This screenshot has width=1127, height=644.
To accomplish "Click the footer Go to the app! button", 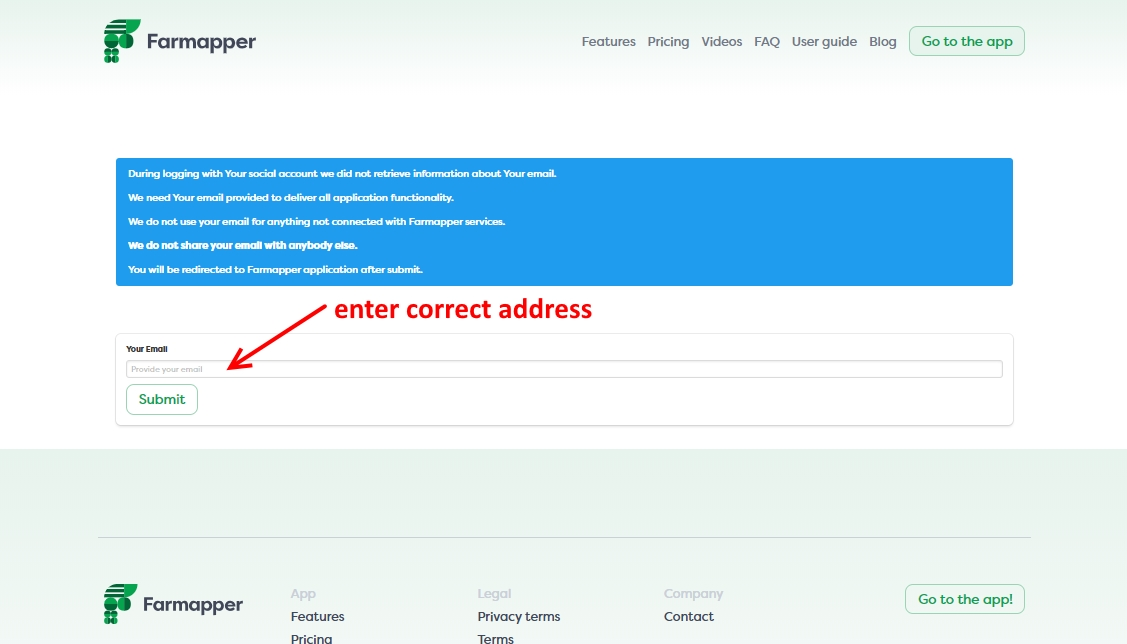I will pyautogui.click(x=965, y=599).
